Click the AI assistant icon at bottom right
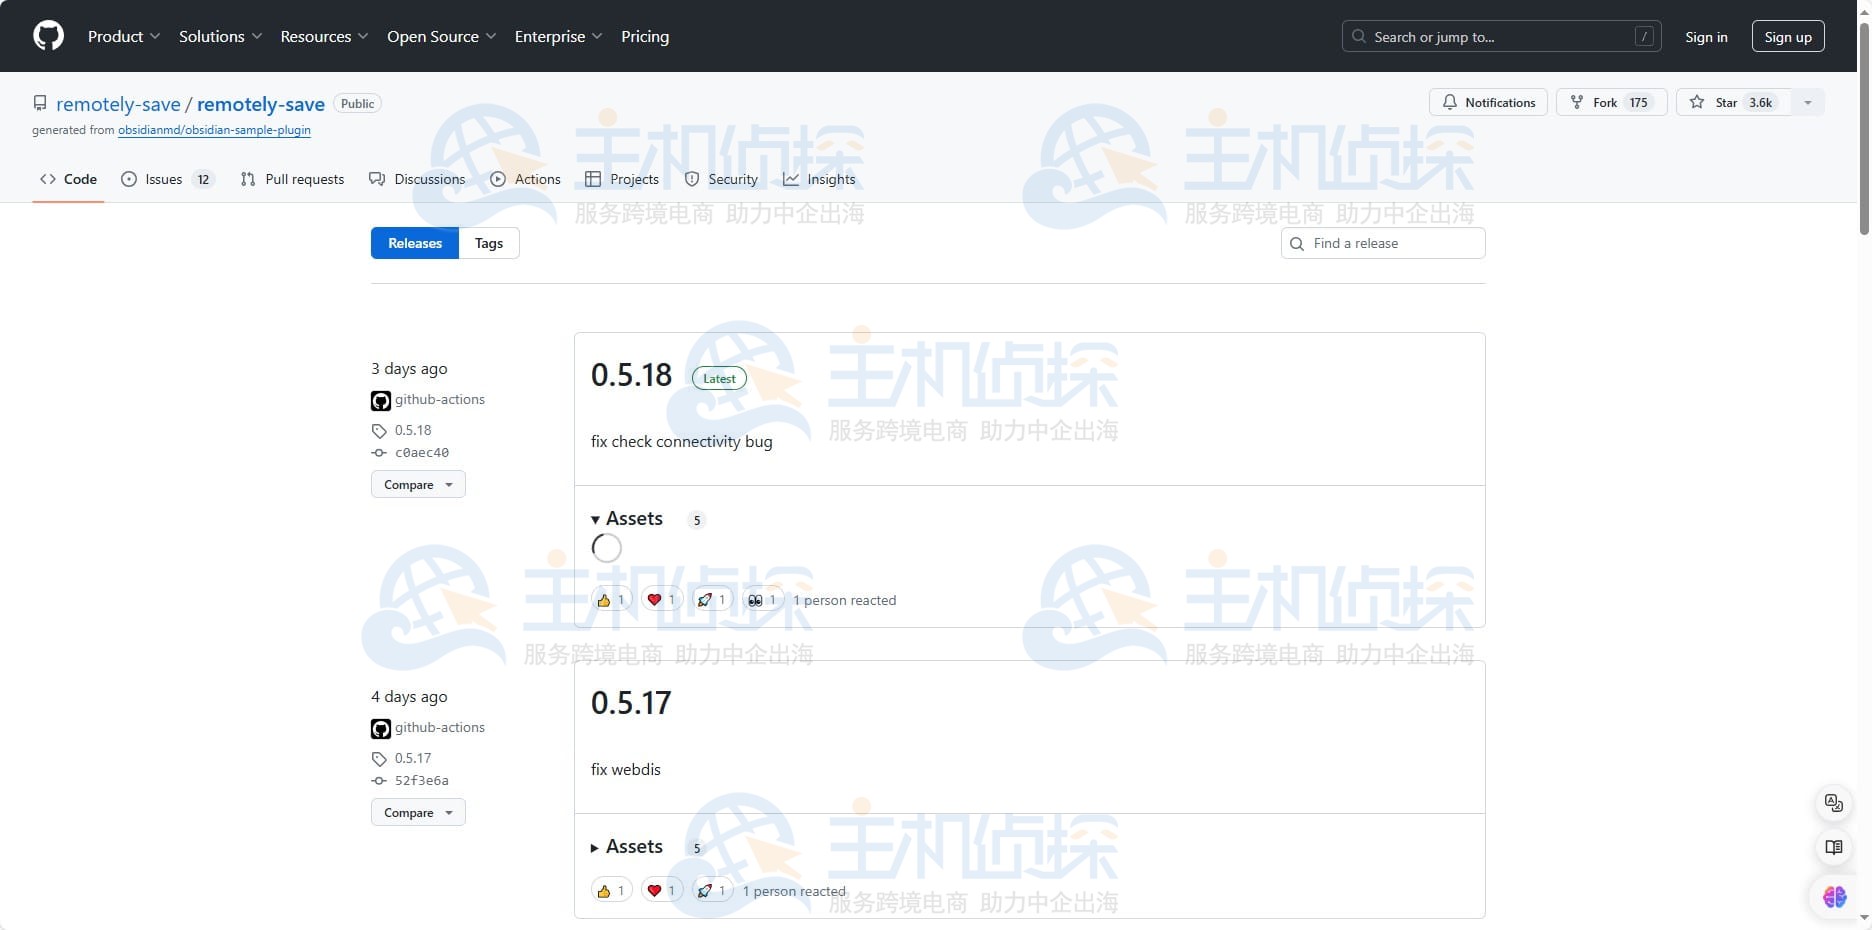This screenshot has height=930, width=1872. [x=1832, y=897]
